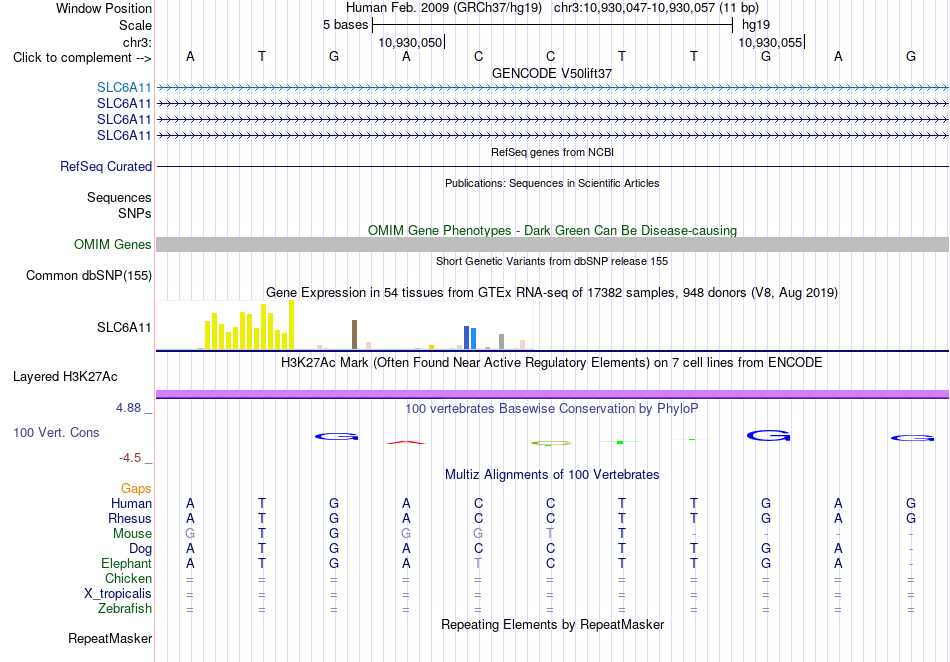Click the 'SNPs' track label
Image resolution: width=950 pixels, height=662 pixels.
pyautogui.click(x=135, y=213)
